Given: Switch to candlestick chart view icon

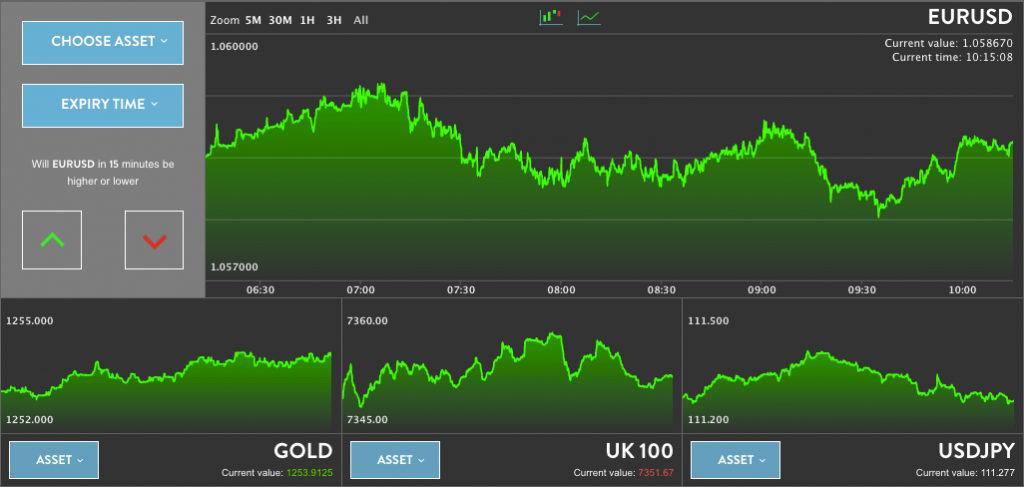Looking at the screenshot, I should point(551,18).
